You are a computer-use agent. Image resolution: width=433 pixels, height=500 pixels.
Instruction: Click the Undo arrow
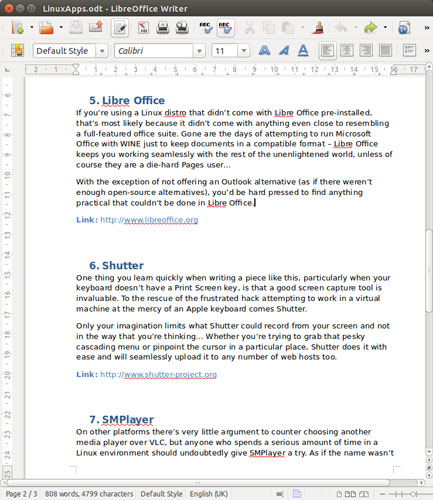(x=341, y=28)
